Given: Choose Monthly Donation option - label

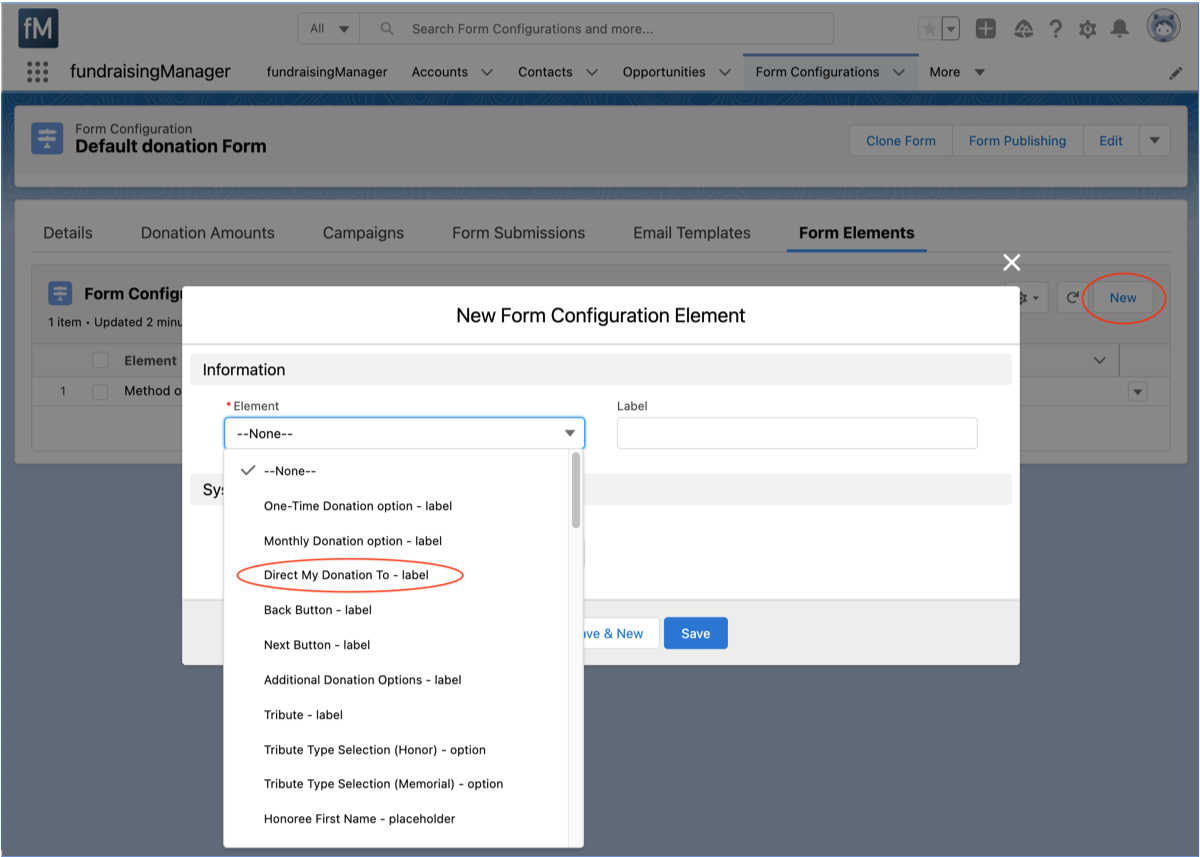Looking at the screenshot, I should tap(398, 541).
